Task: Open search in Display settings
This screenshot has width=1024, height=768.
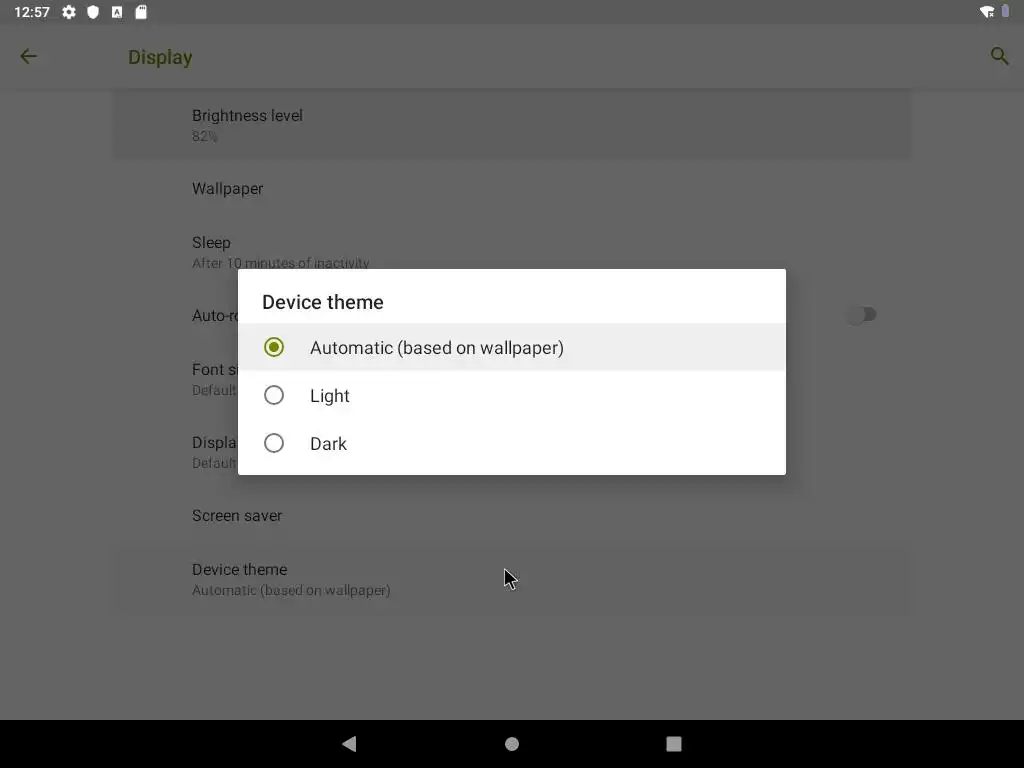Action: 999,56
